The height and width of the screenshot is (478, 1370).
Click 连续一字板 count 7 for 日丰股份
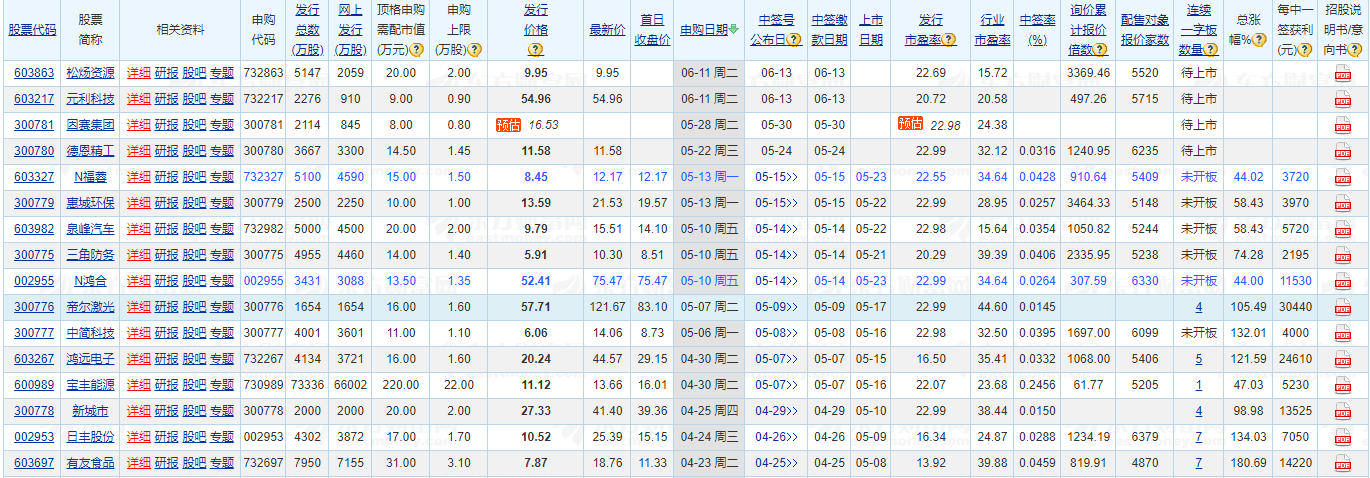pyautogui.click(x=1198, y=437)
